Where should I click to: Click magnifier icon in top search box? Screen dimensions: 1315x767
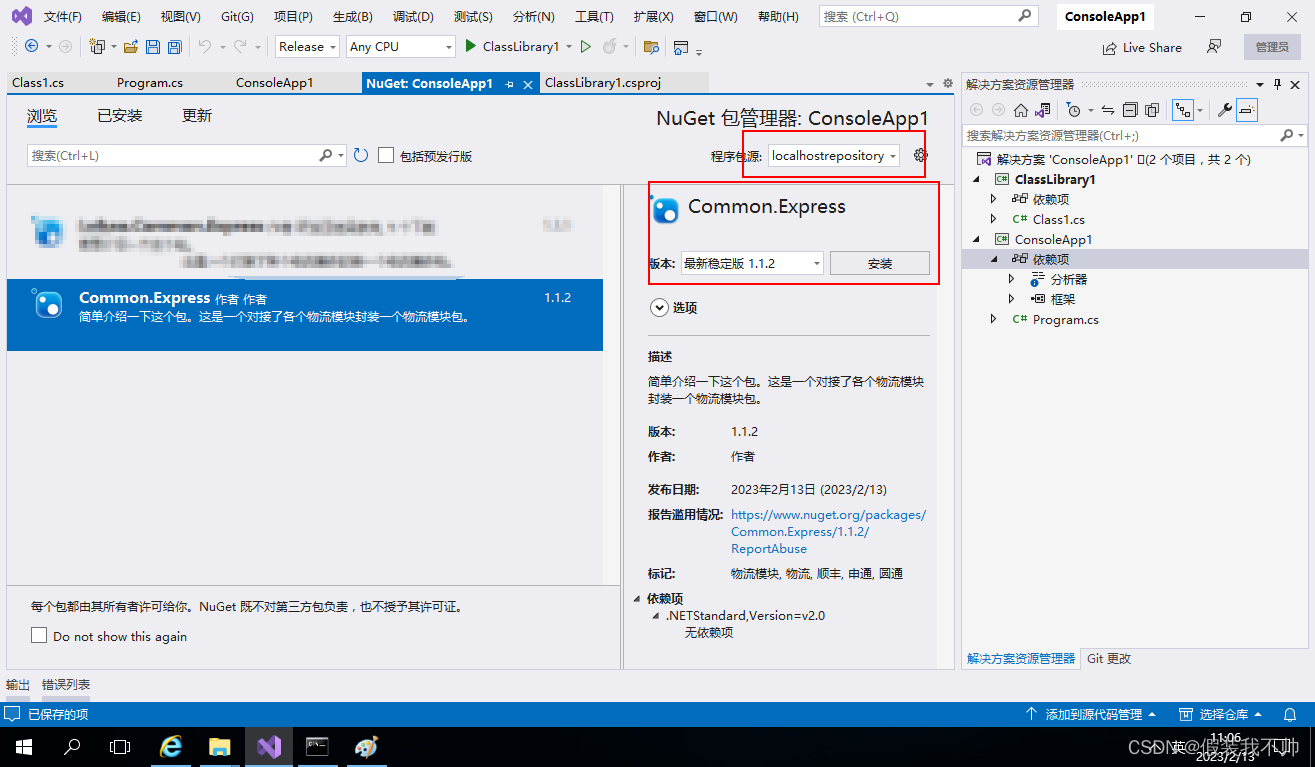pos(1025,16)
